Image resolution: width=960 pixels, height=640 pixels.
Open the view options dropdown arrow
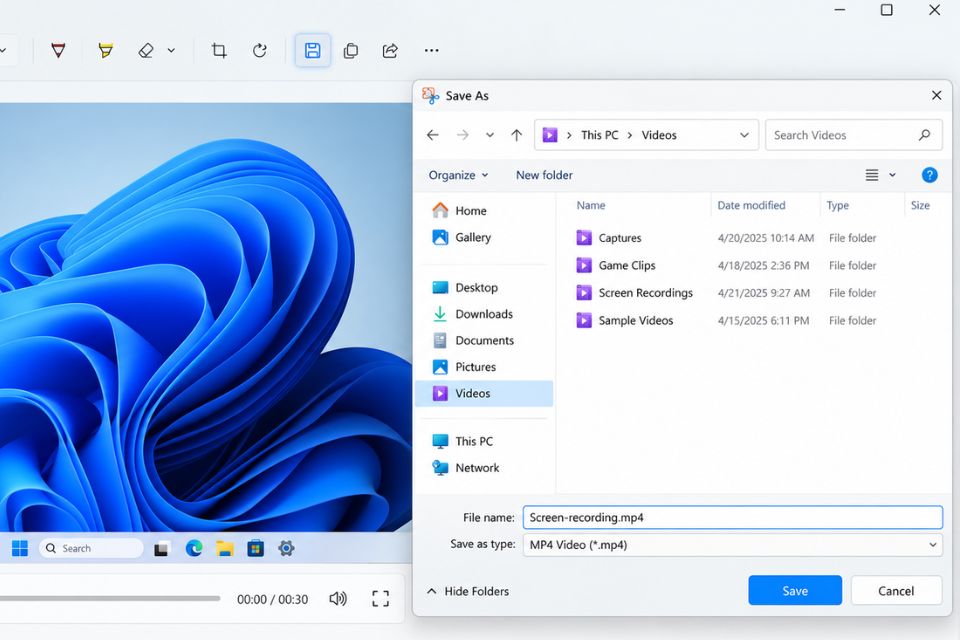[x=892, y=175]
